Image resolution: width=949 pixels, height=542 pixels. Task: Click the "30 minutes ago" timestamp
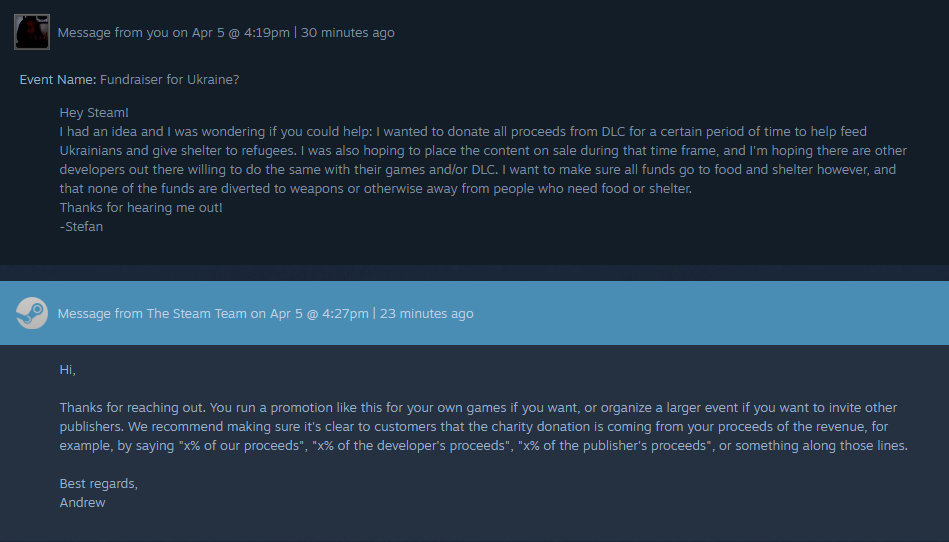[348, 33]
